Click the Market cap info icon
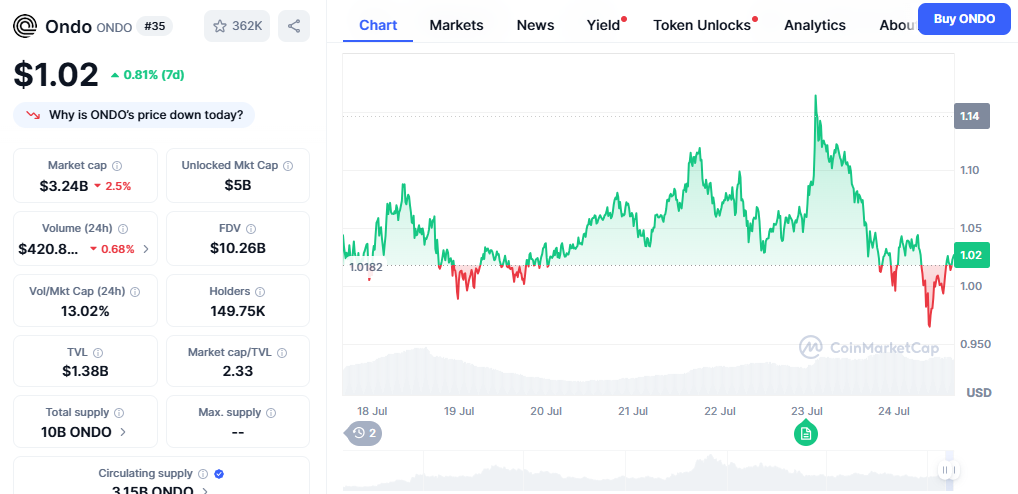Screen dimensions: 1018x494 (117, 166)
